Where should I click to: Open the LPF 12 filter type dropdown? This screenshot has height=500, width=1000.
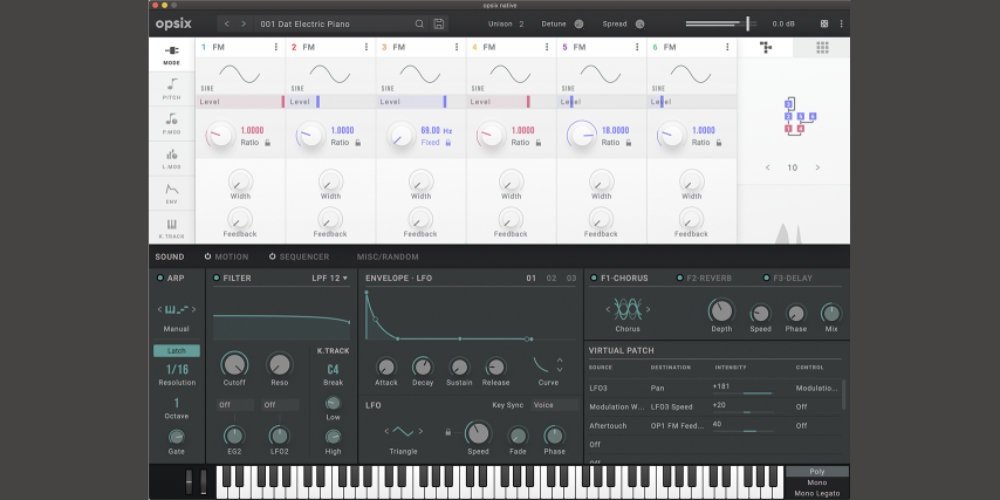click(330, 278)
